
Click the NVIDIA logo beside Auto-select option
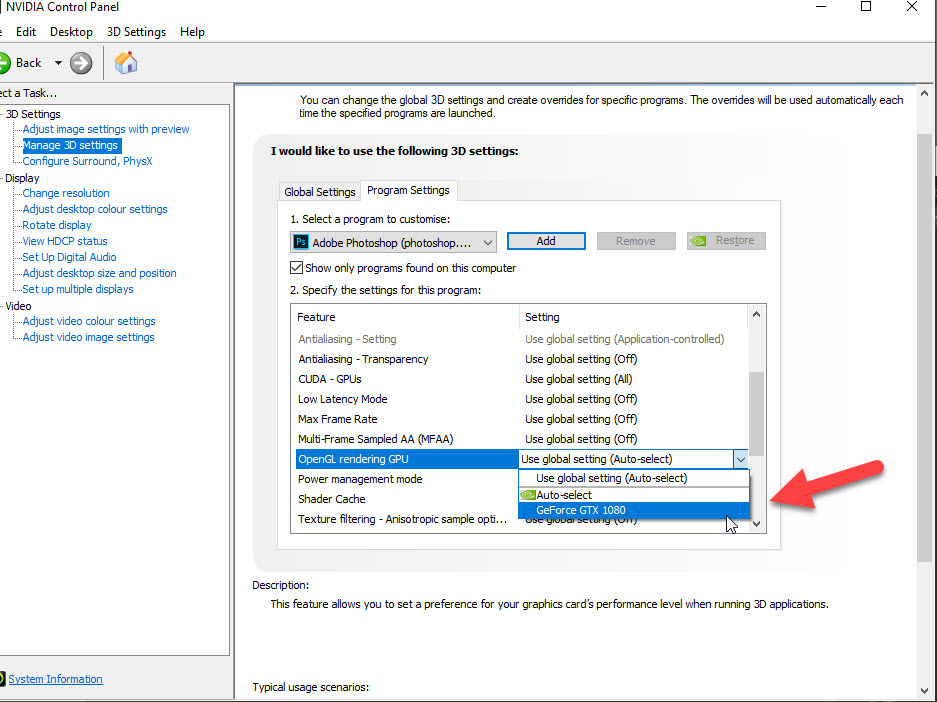tap(528, 495)
